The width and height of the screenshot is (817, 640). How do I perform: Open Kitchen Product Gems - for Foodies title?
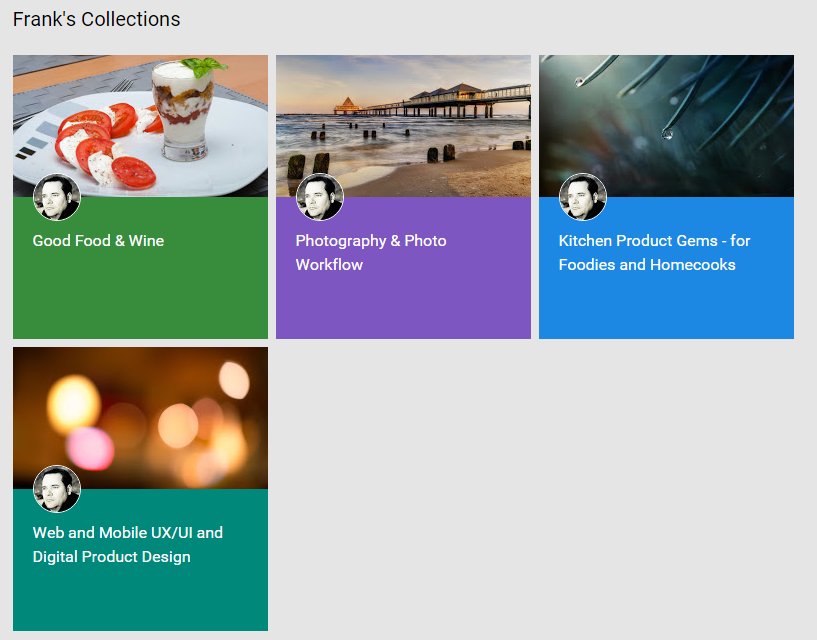click(654, 253)
